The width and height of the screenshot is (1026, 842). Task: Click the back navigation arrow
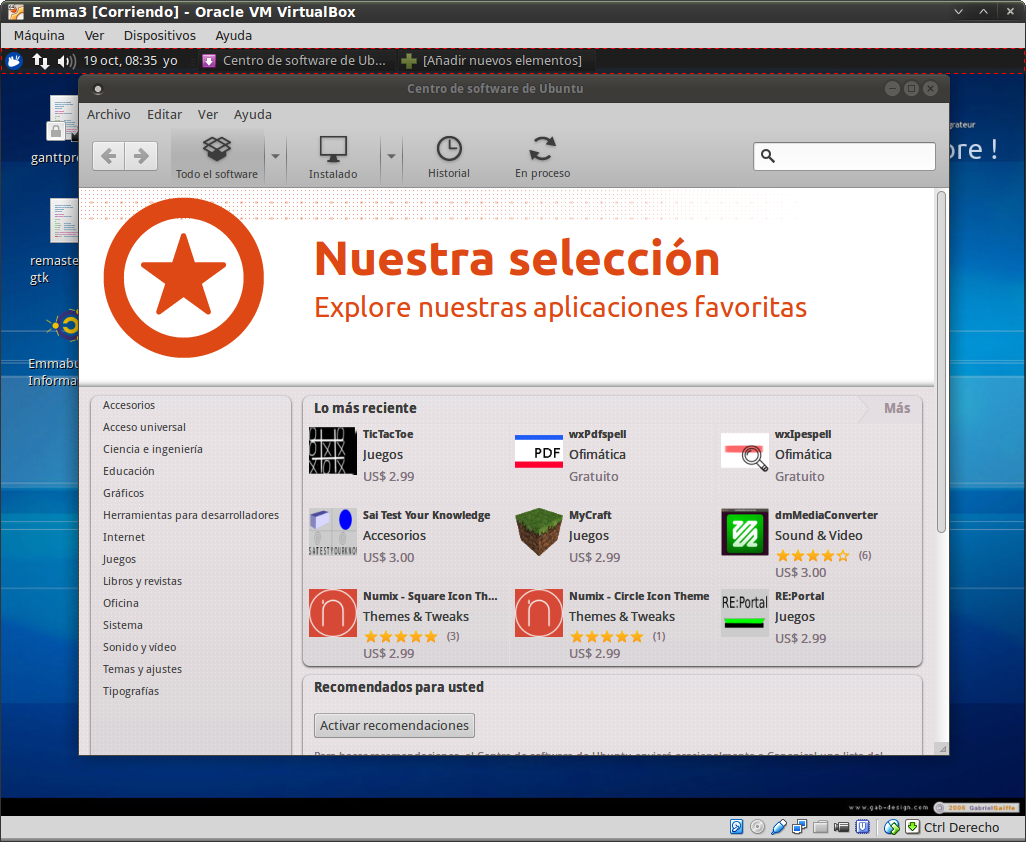pyautogui.click(x=109, y=156)
